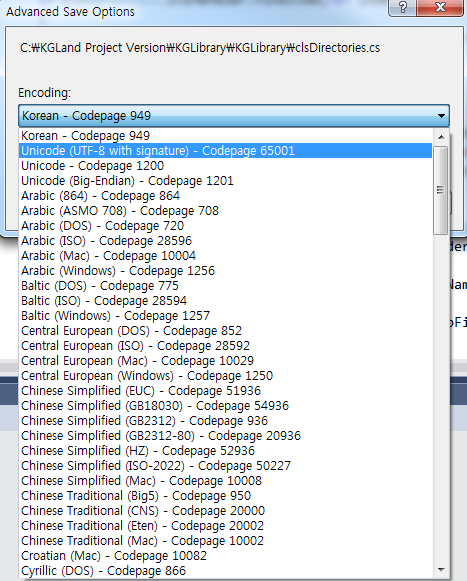Pick Chinese Simplified (GB2312) - Codepage 936
The image size is (467, 581).
[x=225, y=421]
